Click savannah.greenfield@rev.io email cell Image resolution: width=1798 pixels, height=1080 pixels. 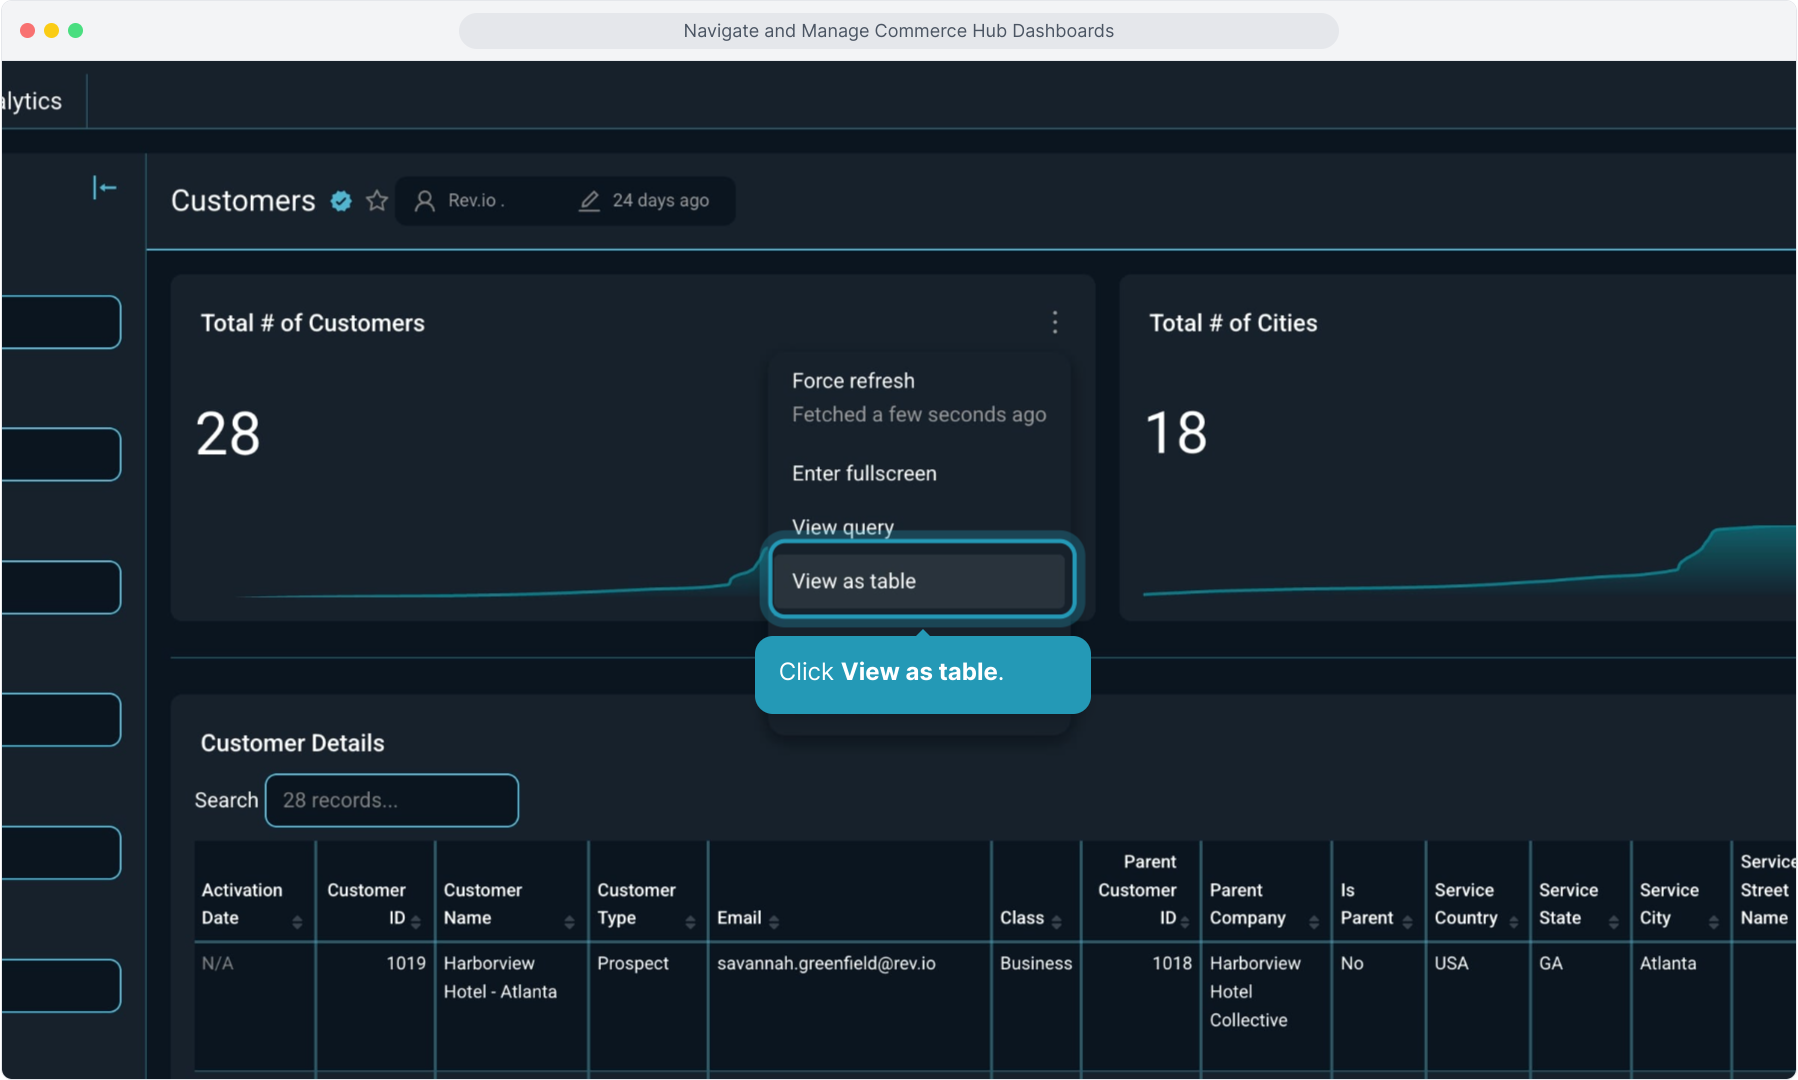826,964
